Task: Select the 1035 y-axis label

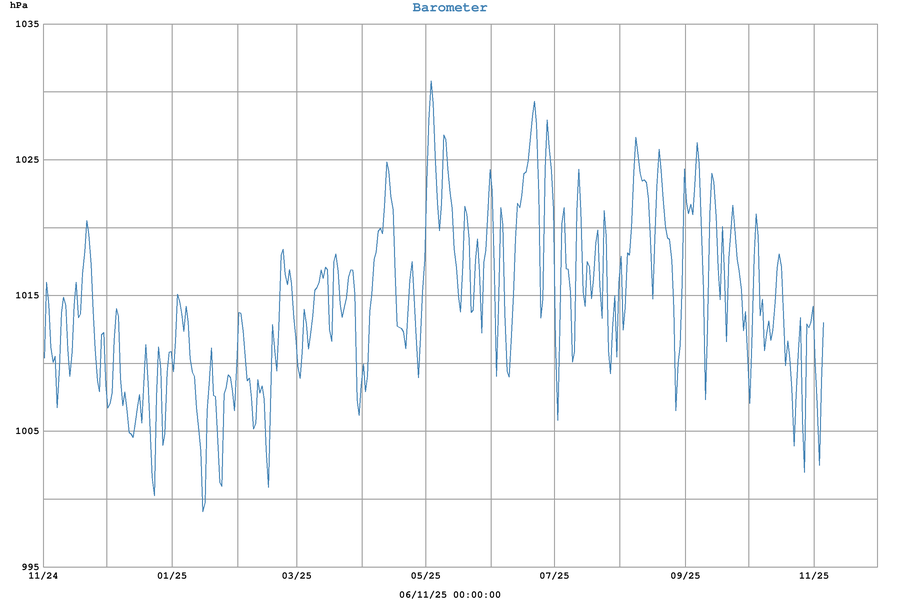Action: point(26,24)
